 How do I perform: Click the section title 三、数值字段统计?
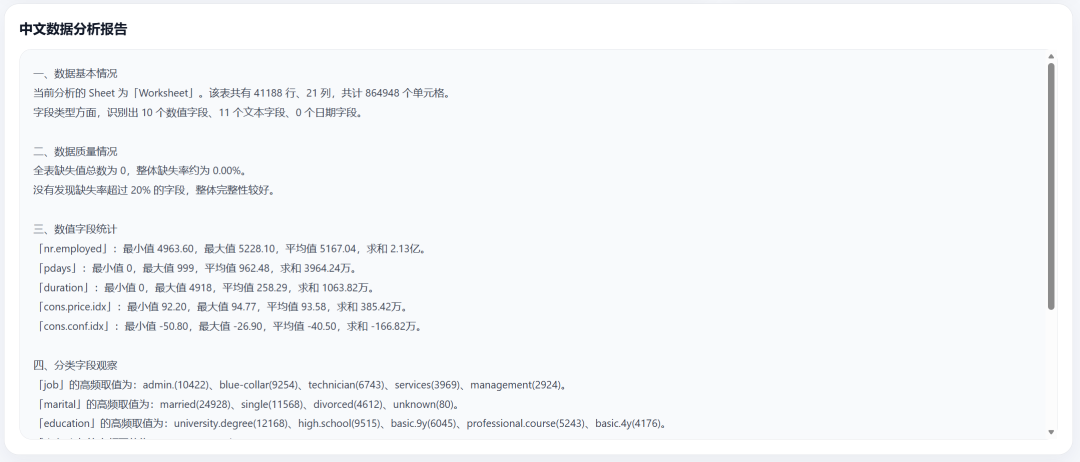(75, 229)
